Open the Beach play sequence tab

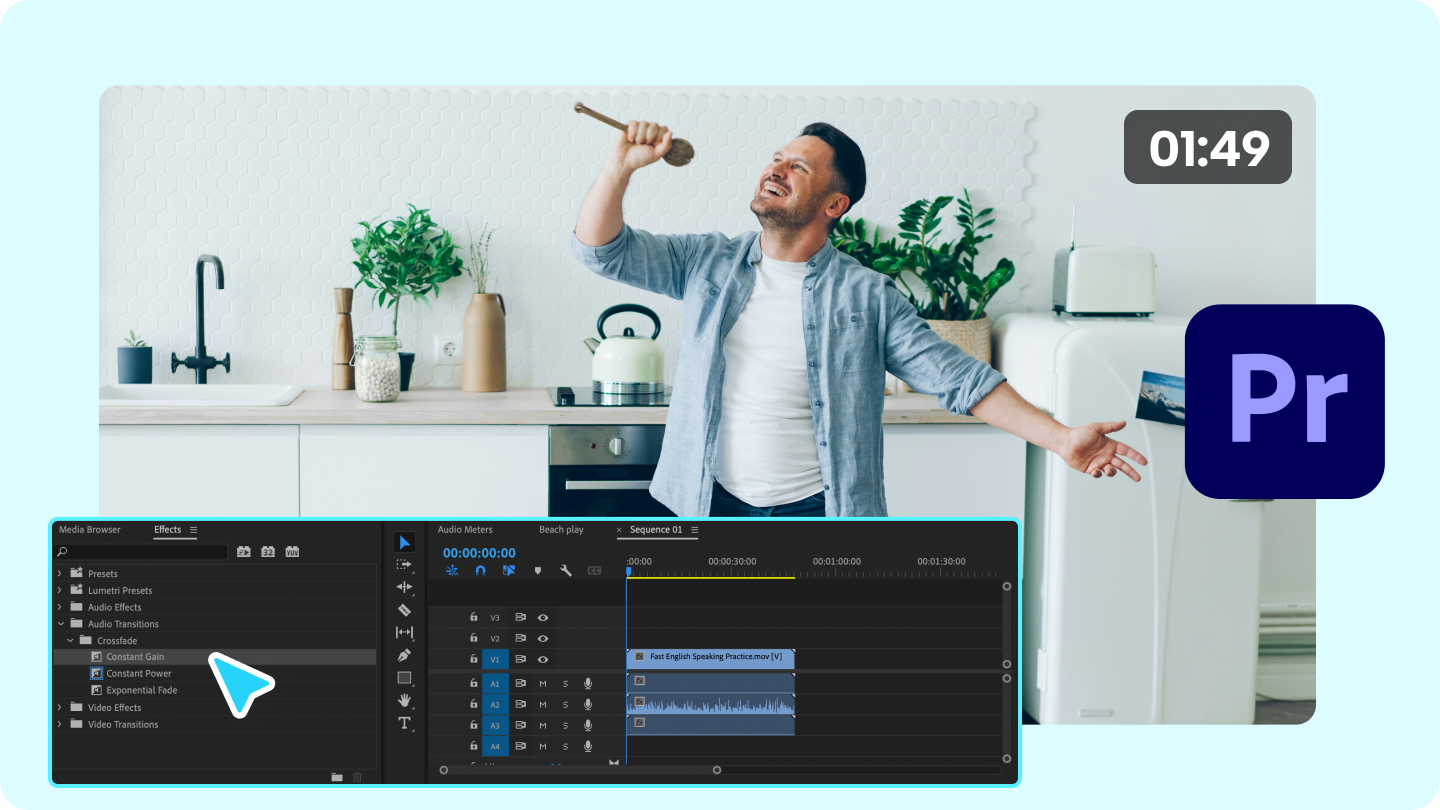click(x=562, y=529)
